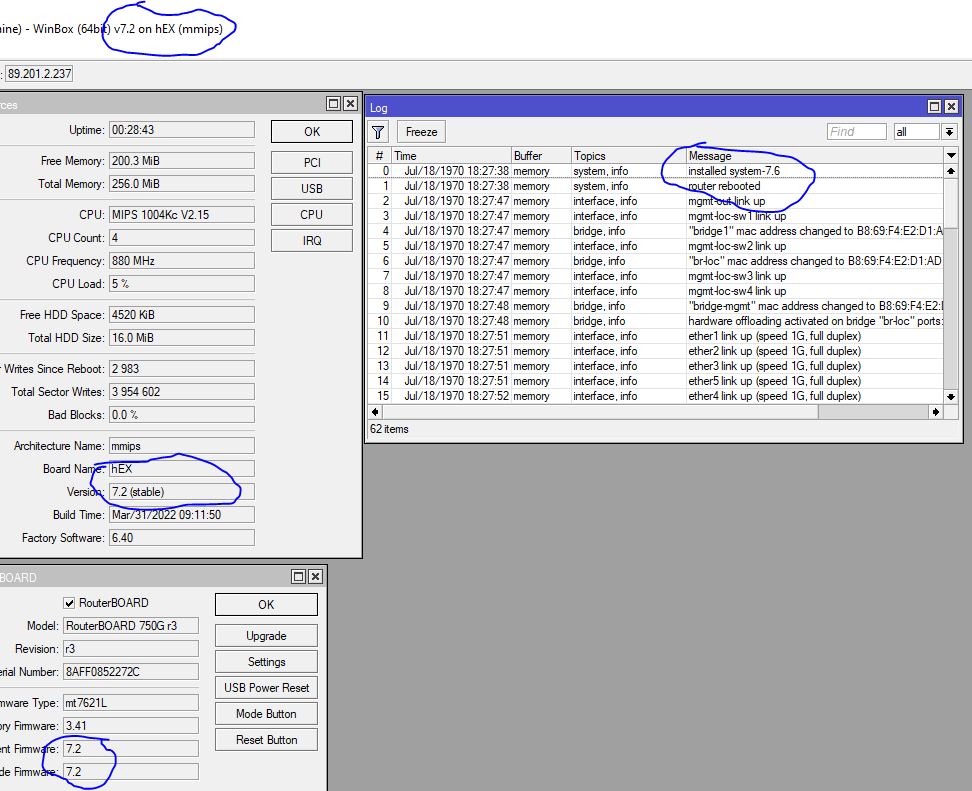This screenshot has height=791, width=972.
Task: Click the '62 items' status text
Action: pyautogui.click(x=389, y=429)
